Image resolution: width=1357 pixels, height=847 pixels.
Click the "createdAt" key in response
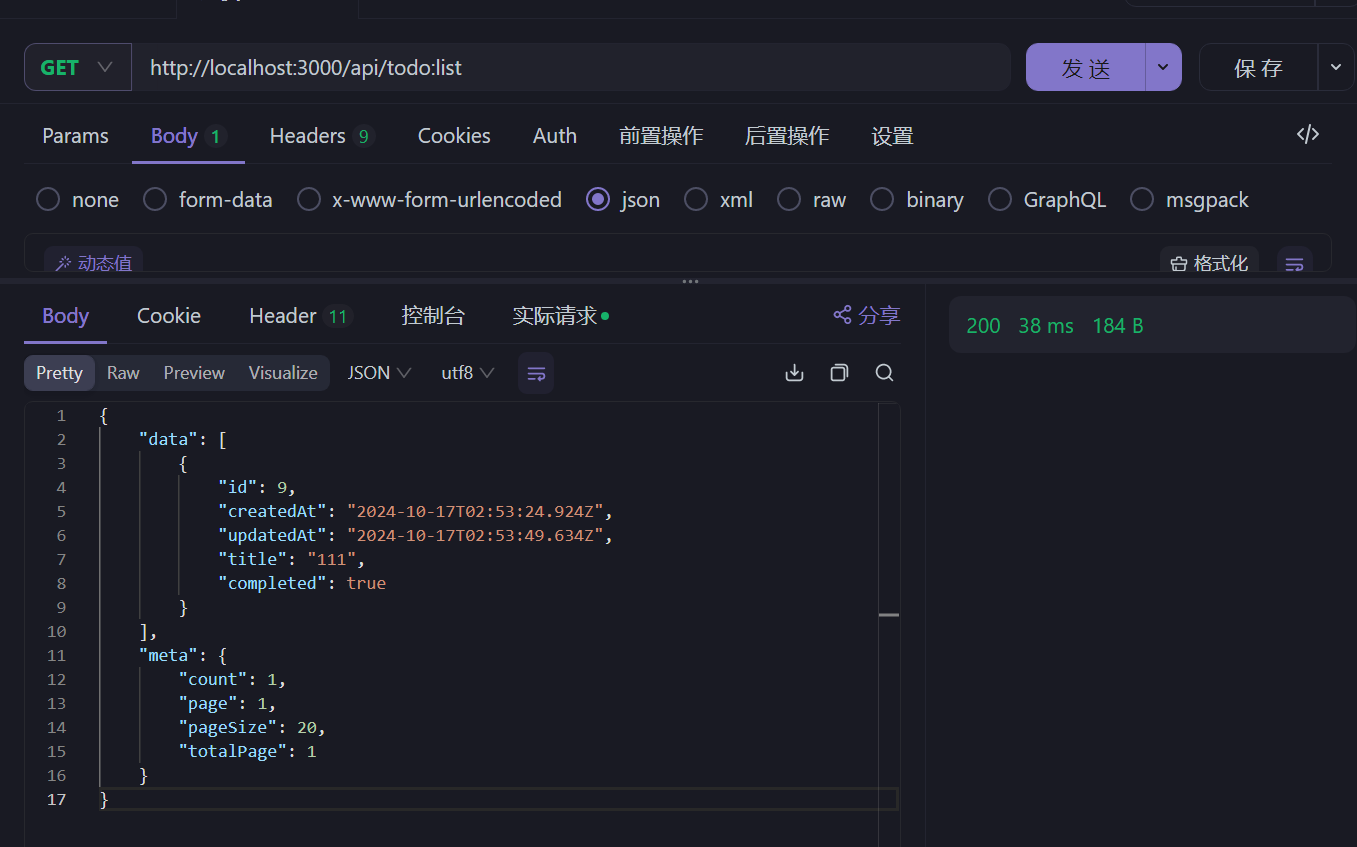pyautogui.click(x=272, y=511)
